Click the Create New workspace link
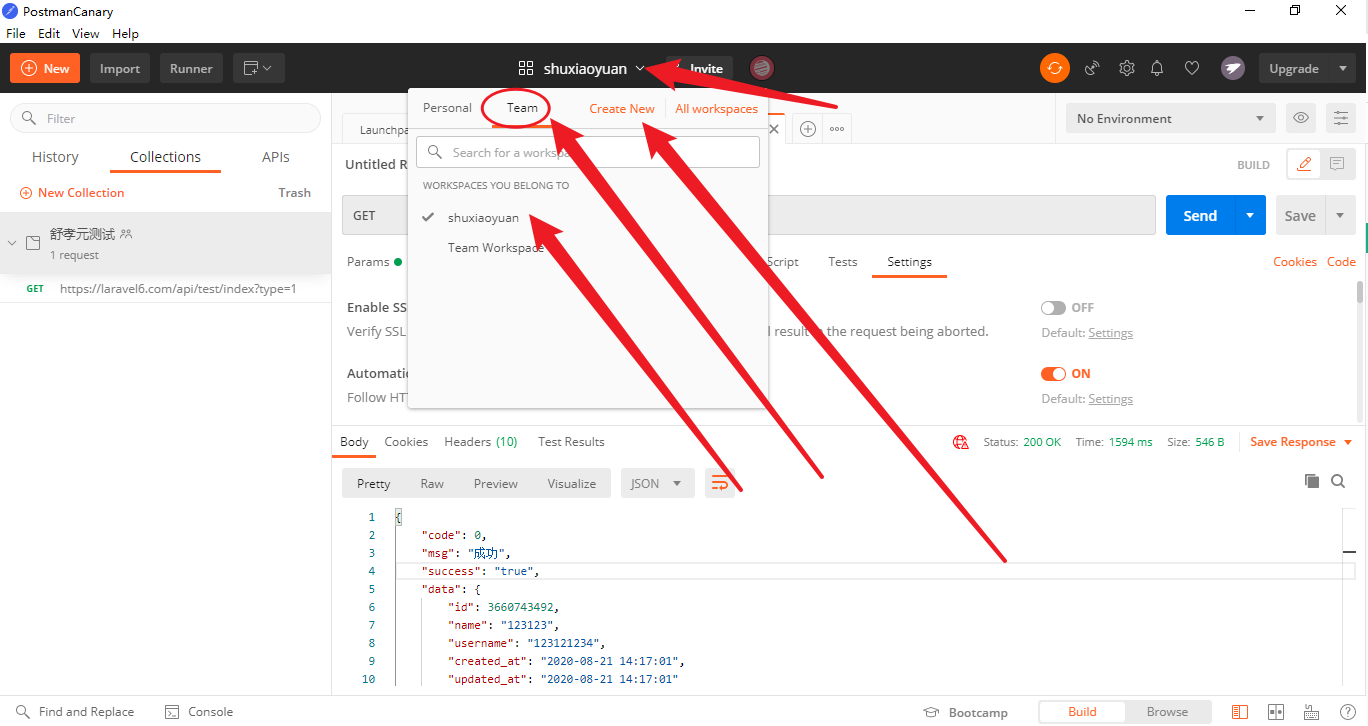1368x726 pixels. [x=622, y=109]
